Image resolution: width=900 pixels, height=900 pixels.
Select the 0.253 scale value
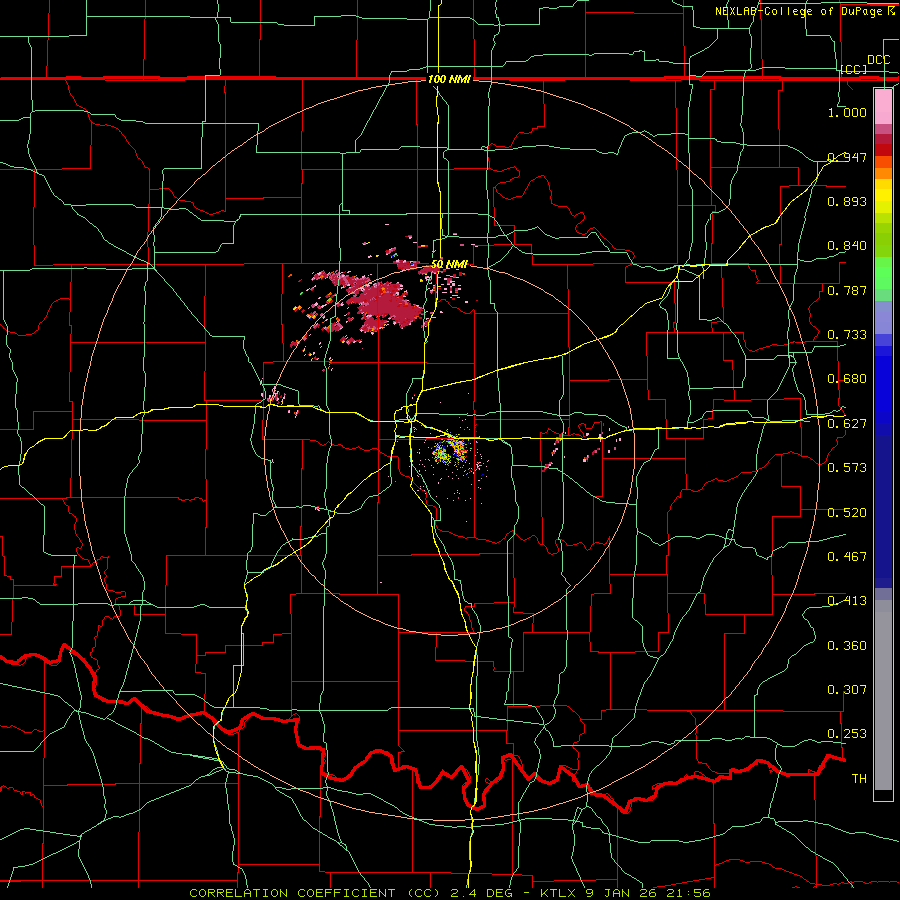coord(847,734)
